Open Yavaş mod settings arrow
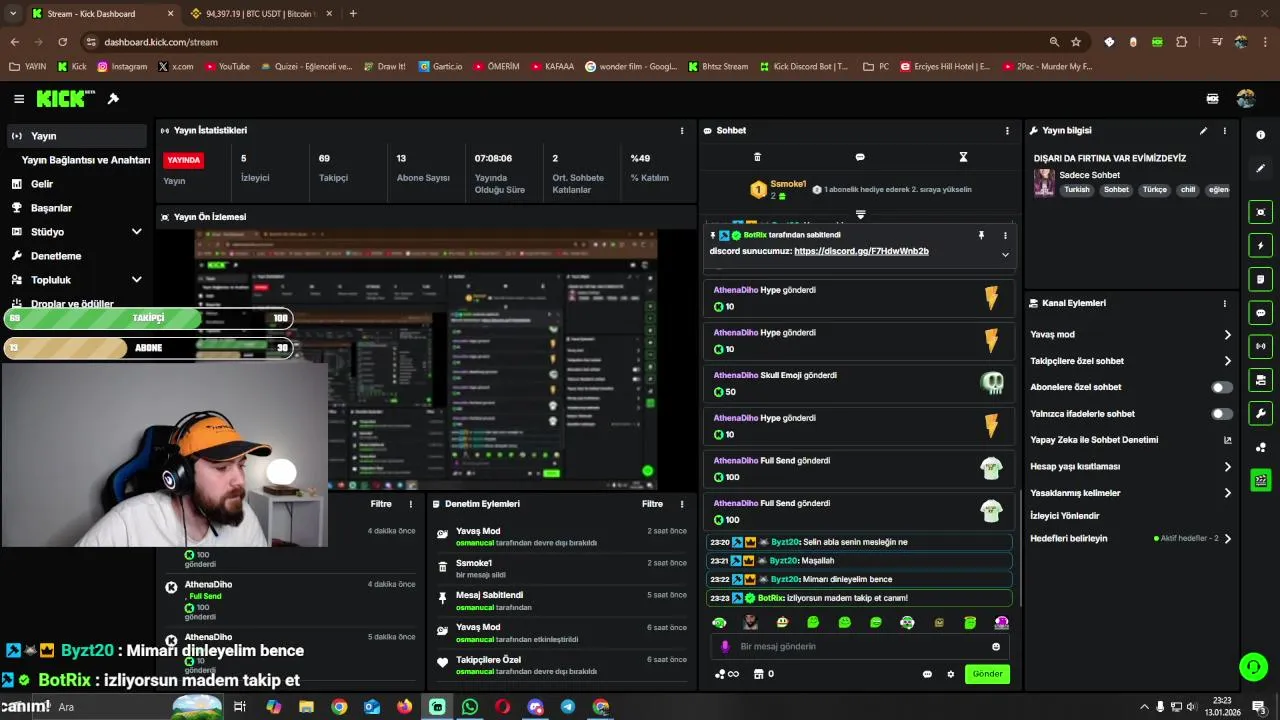The image size is (1280, 720). (1227, 335)
